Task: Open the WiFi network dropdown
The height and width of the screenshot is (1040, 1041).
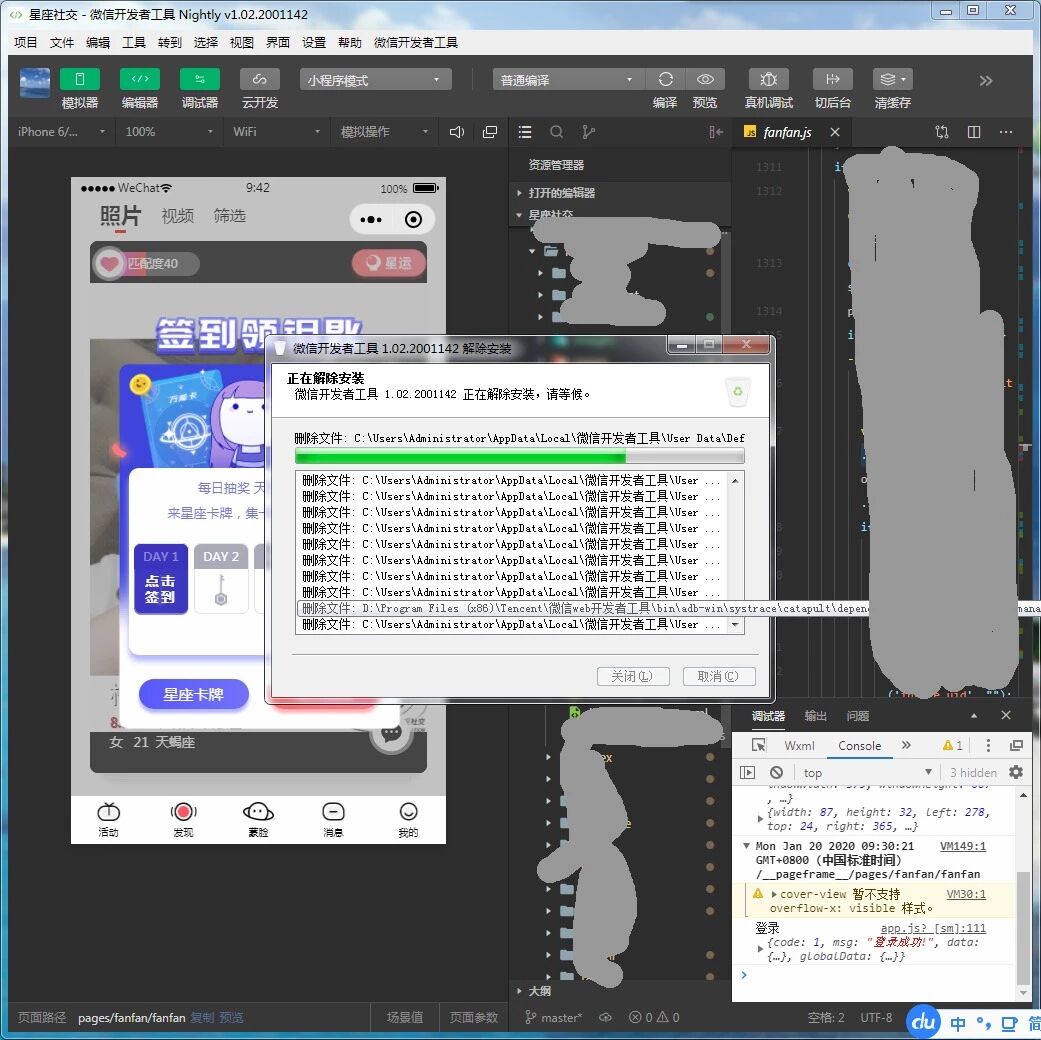Action: (x=276, y=131)
